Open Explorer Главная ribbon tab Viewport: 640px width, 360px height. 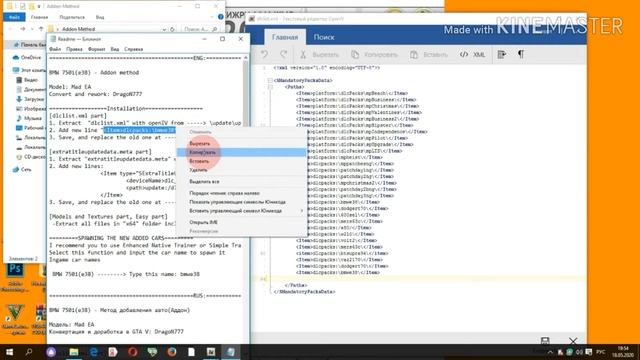[39, 17]
